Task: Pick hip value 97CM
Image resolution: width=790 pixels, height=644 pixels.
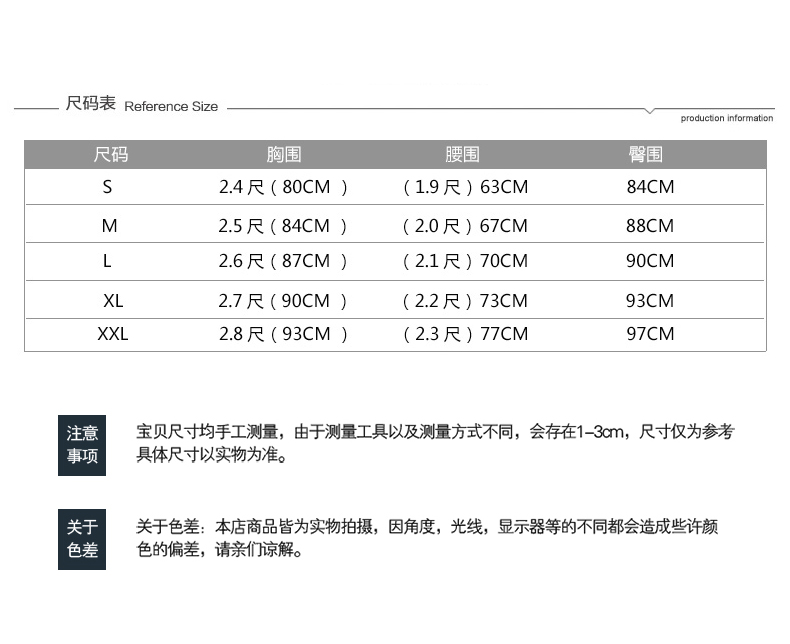Action: click(x=650, y=334)
